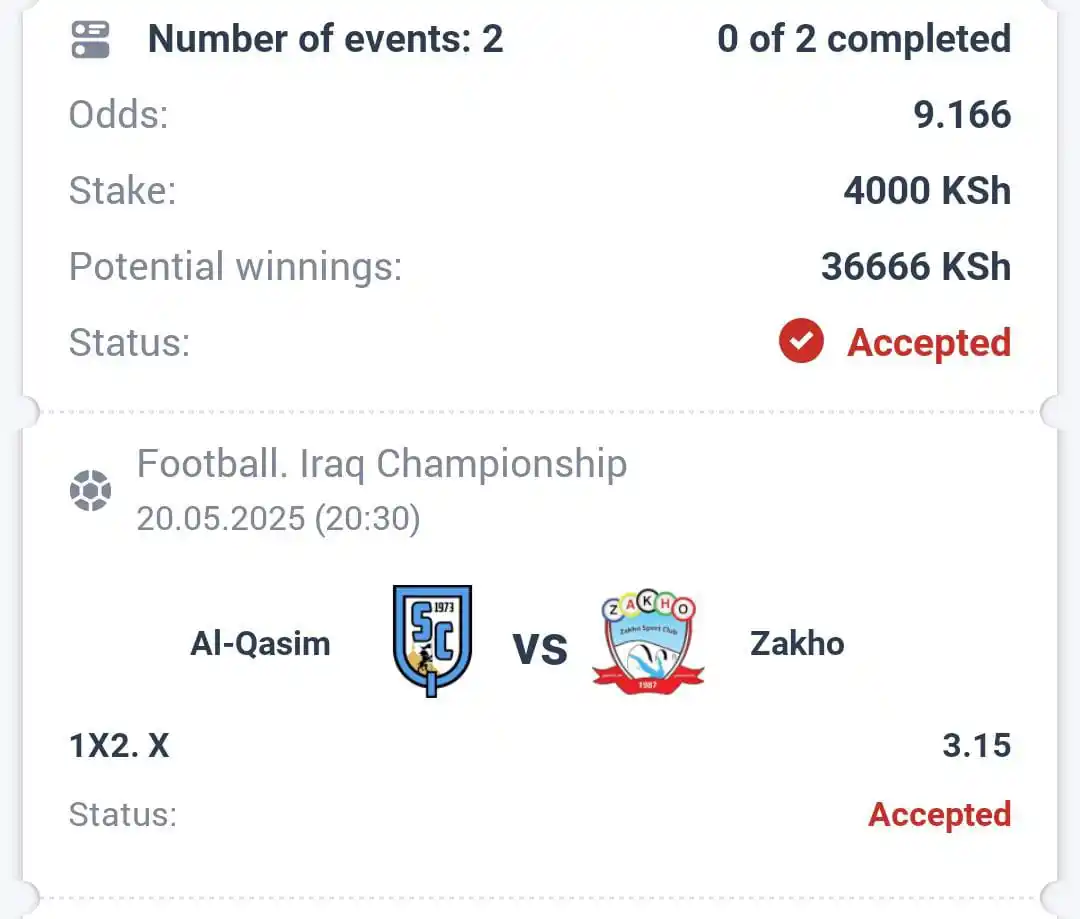Click the 1X2. X bet selection

(x=119, y=745)
